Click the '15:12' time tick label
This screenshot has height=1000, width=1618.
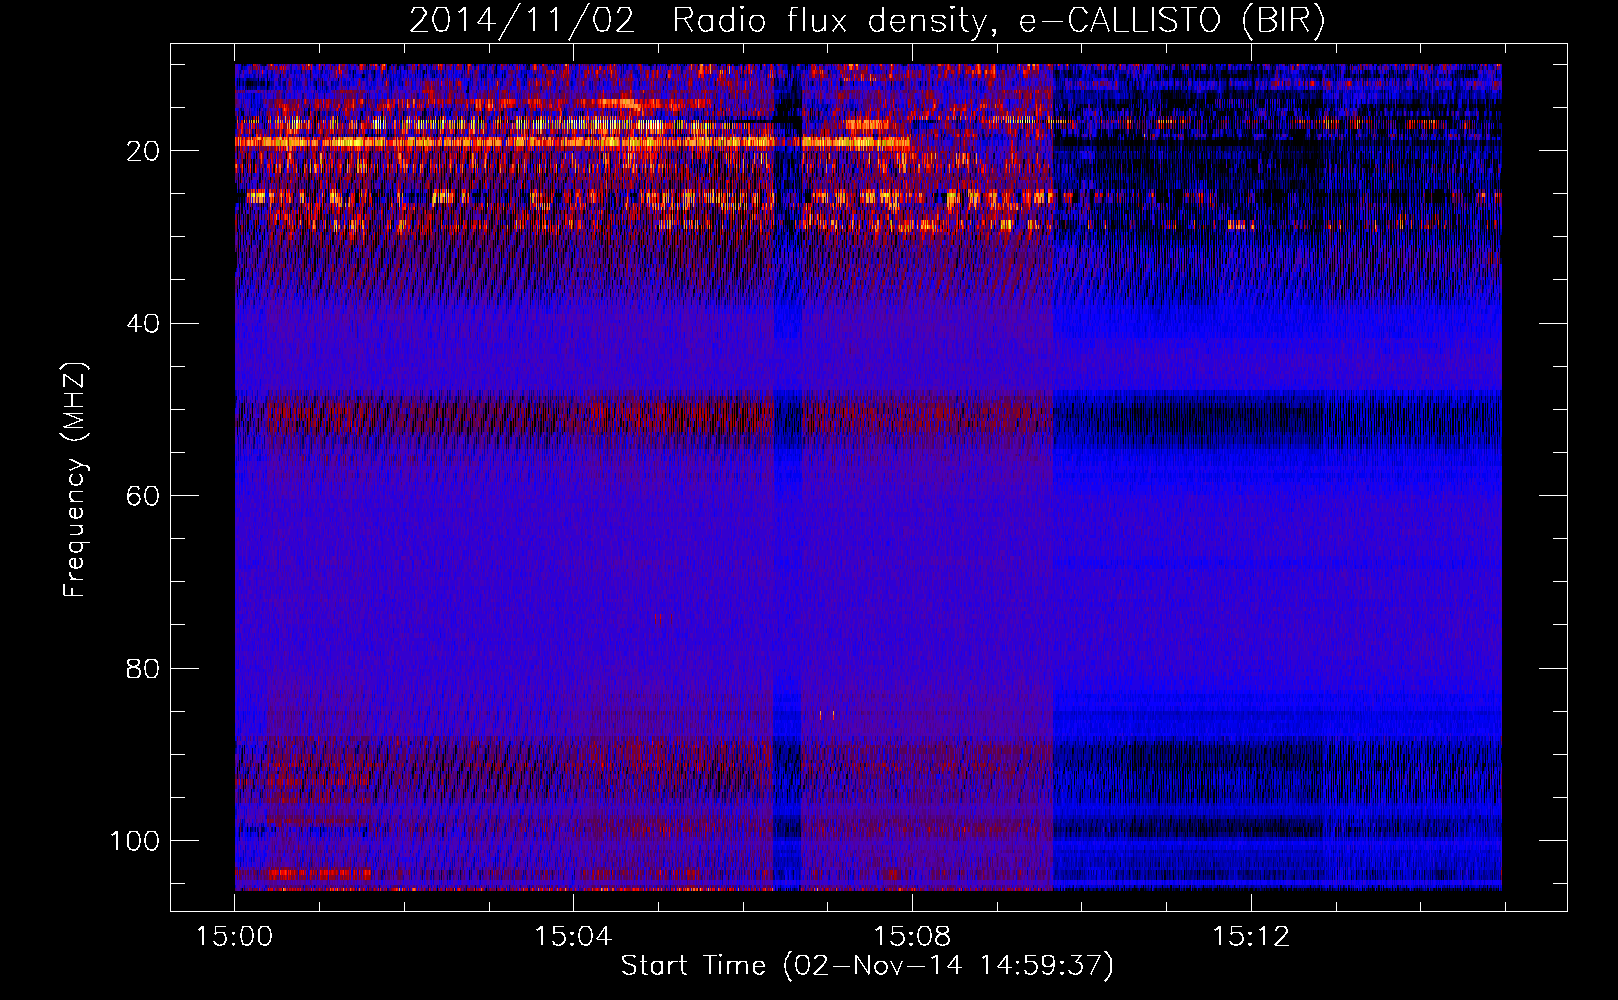point(1251,937)
